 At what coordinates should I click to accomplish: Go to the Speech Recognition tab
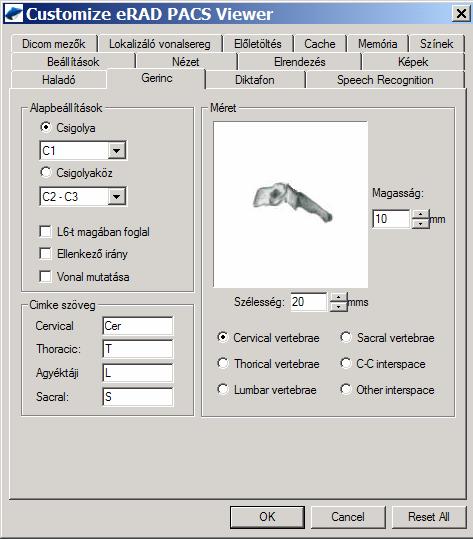(x=385, y=80)
